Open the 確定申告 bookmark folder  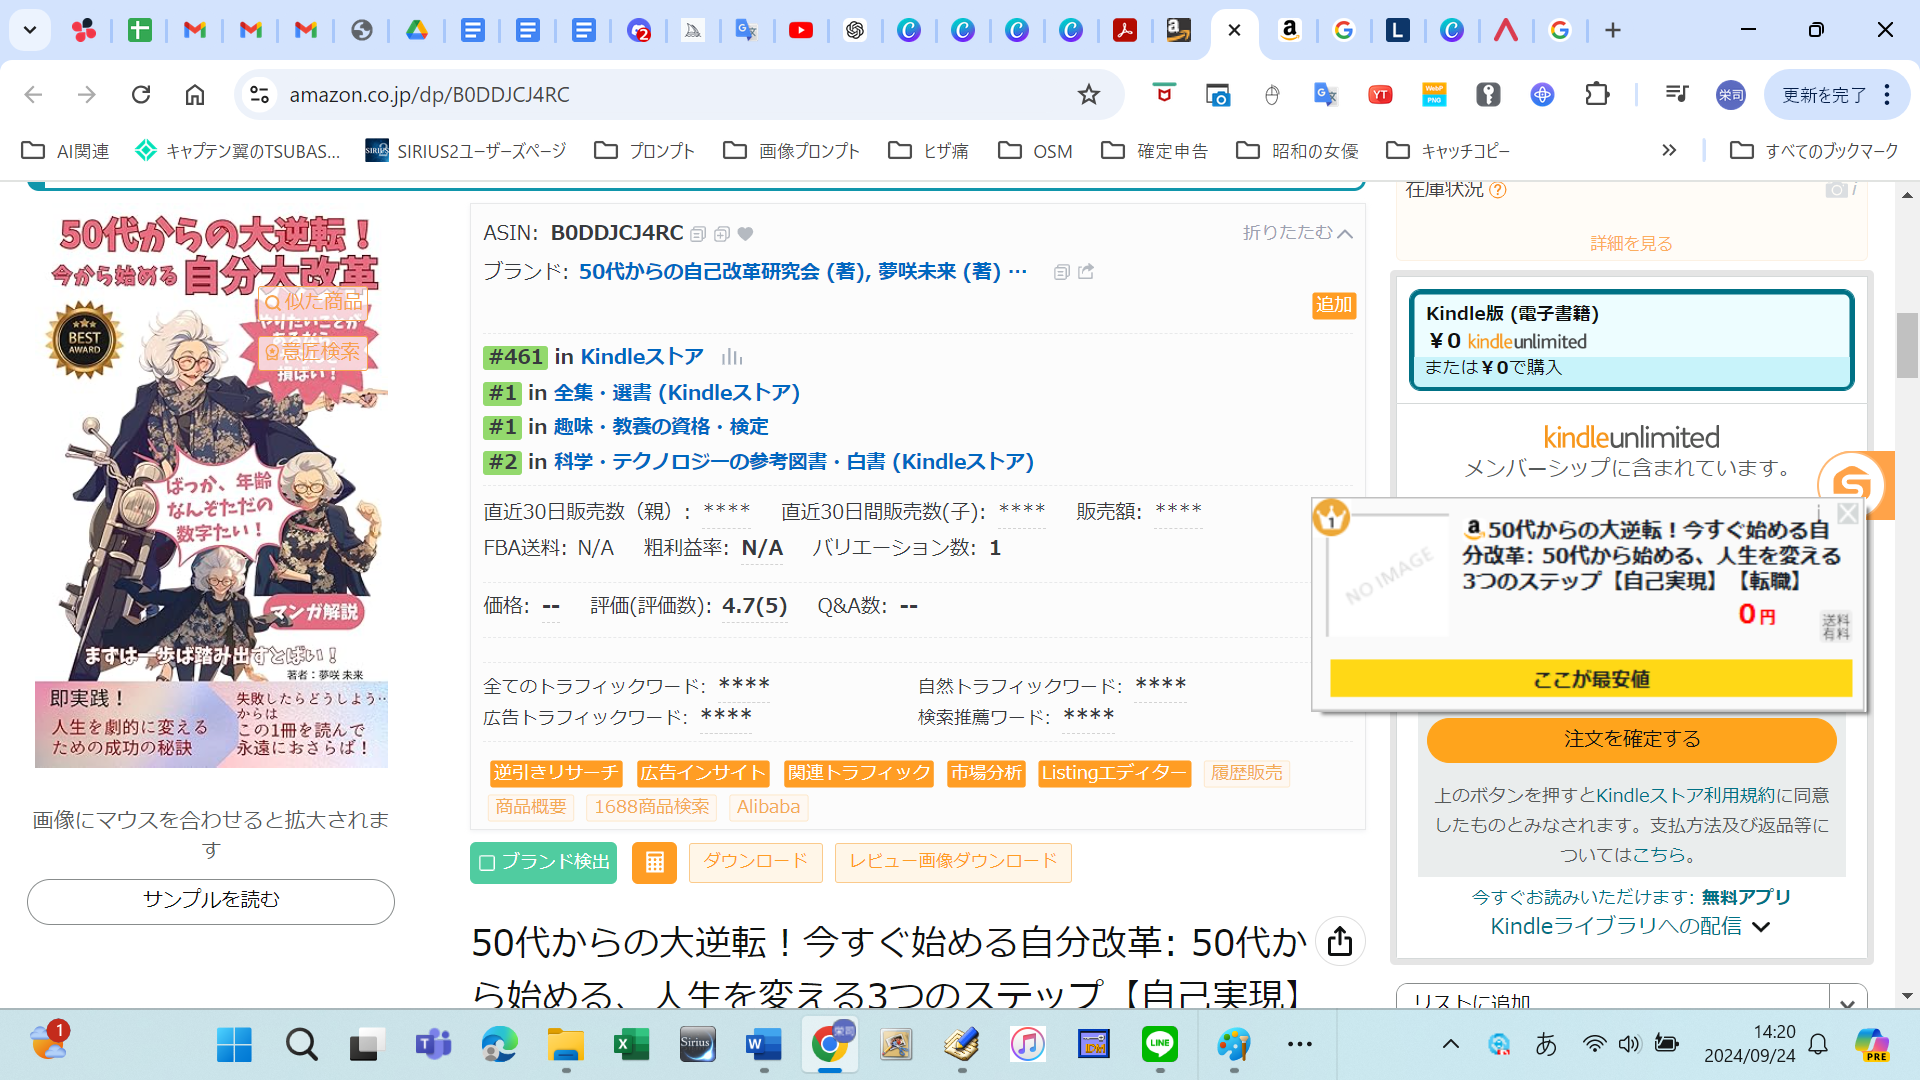pos(1155,150)
